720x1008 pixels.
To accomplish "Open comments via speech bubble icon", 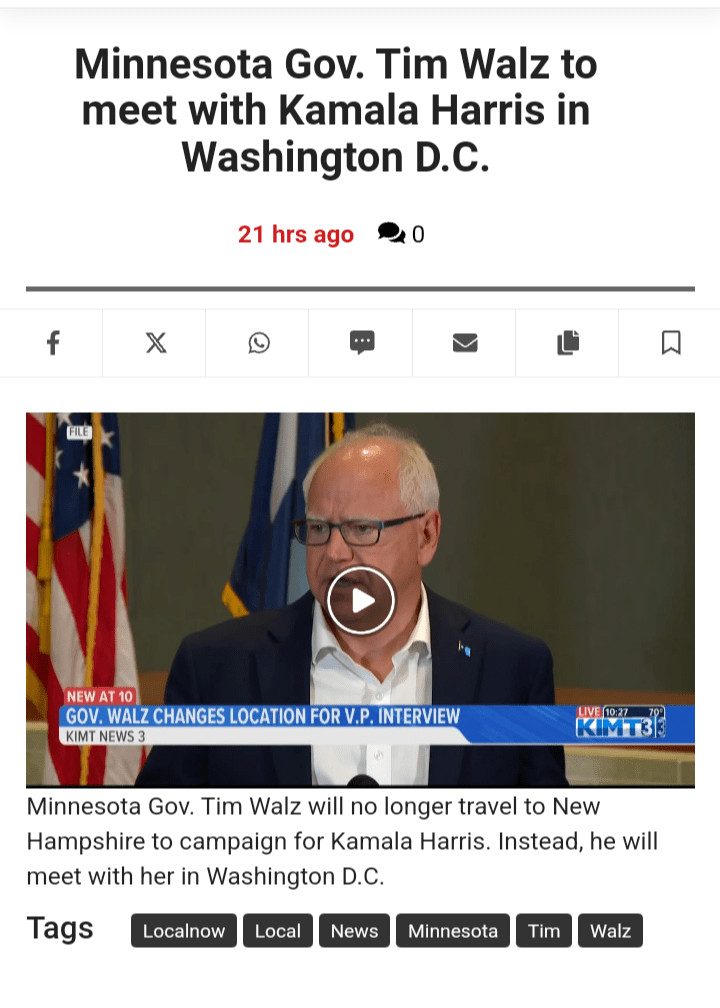I will pos(392,233).
